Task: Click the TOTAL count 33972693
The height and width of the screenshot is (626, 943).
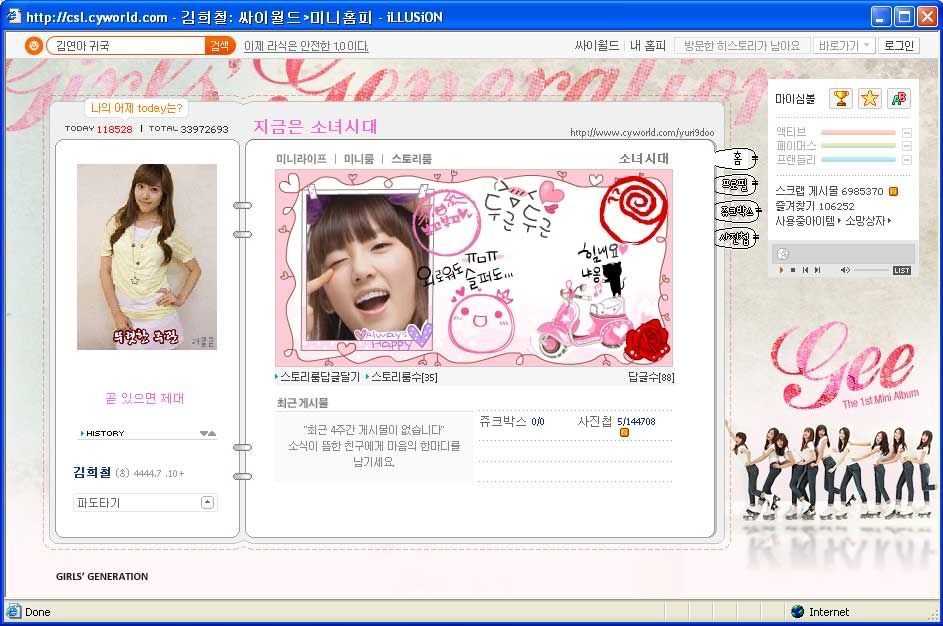Action: [204, 129]
